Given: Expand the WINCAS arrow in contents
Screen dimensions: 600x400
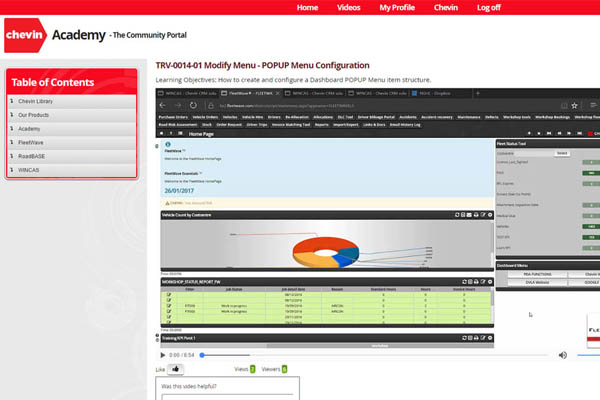Looking at the screenshot, I should (12, 170).
